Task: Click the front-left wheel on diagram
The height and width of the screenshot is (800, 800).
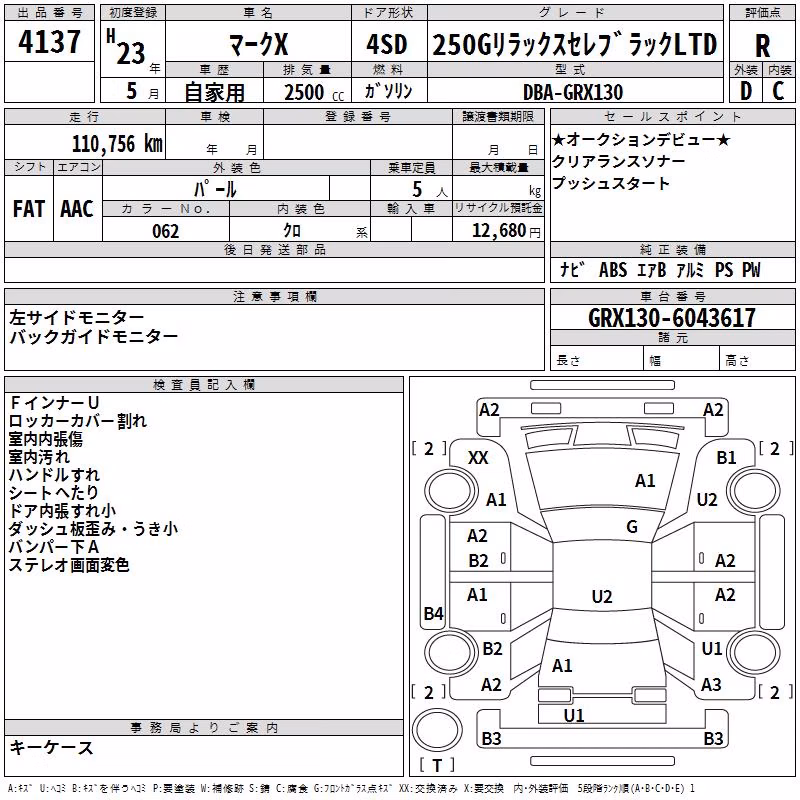Action: [450, 491]
